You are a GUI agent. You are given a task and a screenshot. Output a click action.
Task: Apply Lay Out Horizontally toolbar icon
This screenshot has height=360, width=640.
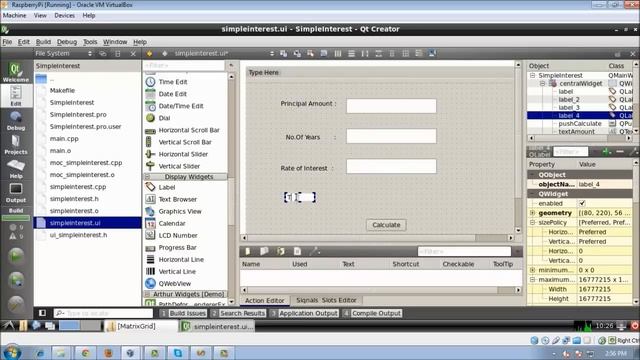pos(338,53)
